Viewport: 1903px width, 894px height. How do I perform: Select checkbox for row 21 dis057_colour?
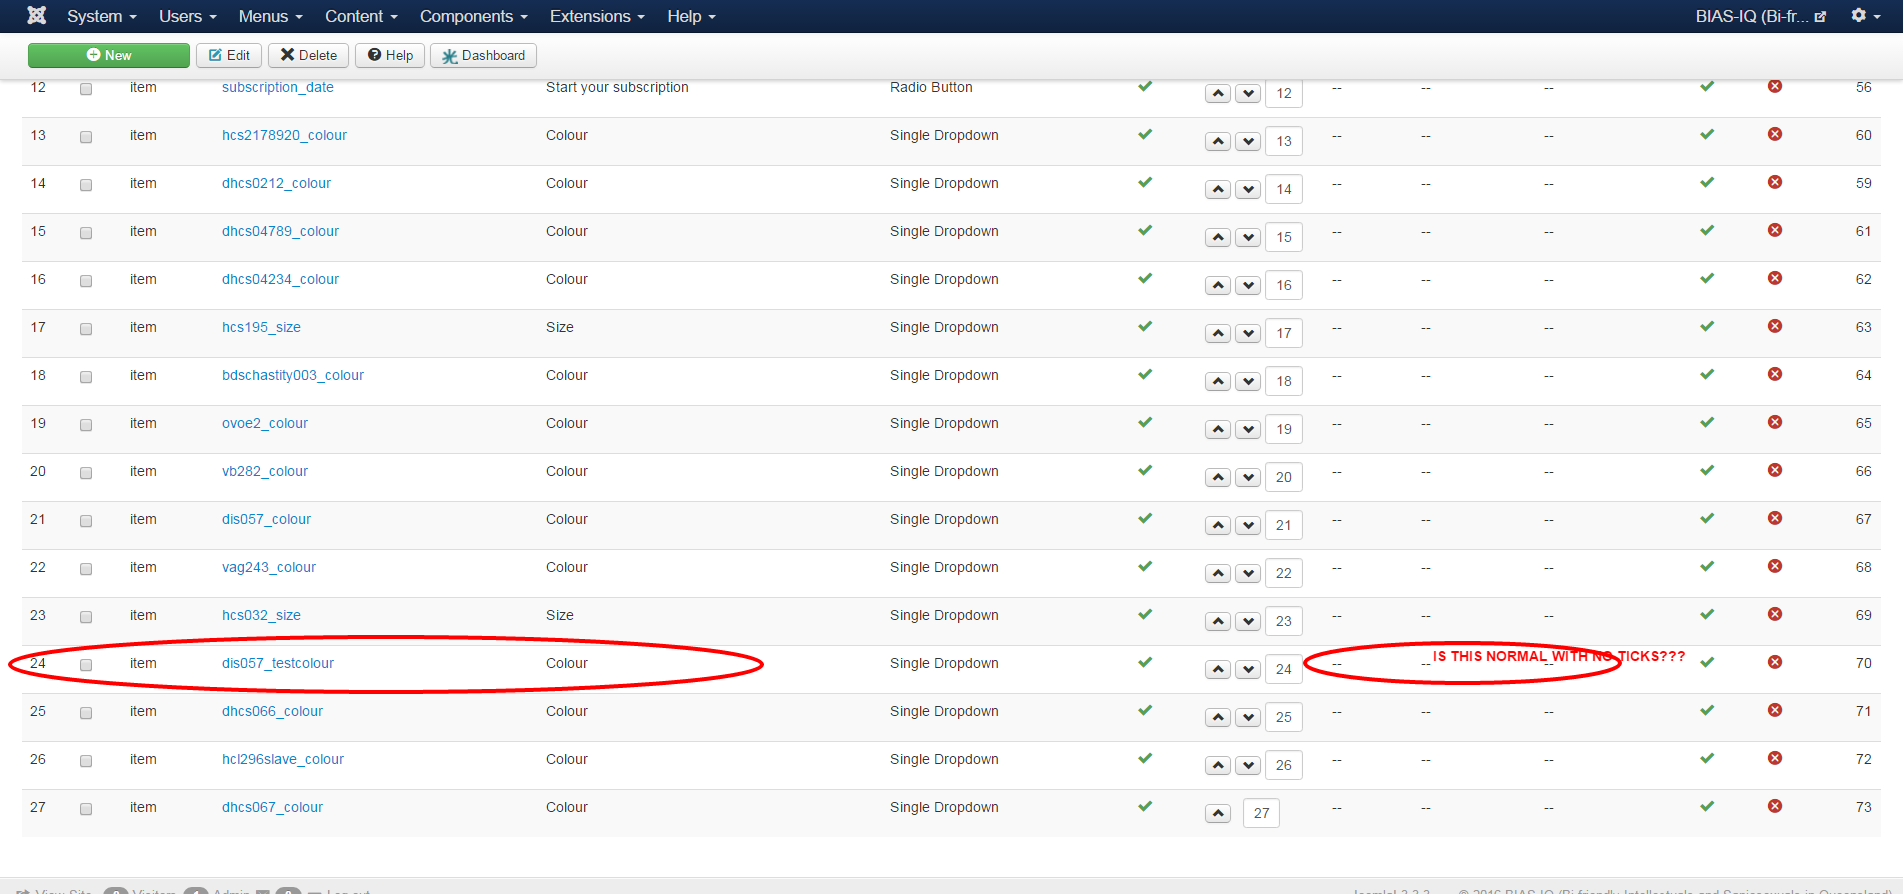coord(86,521)
